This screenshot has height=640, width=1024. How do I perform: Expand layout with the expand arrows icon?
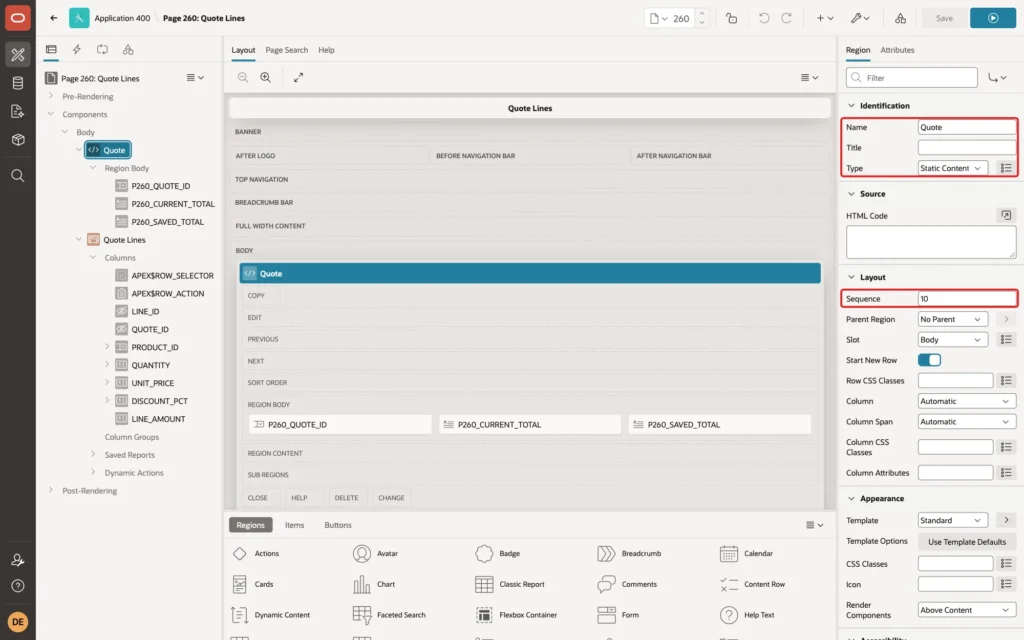click(x=298, y=77)
